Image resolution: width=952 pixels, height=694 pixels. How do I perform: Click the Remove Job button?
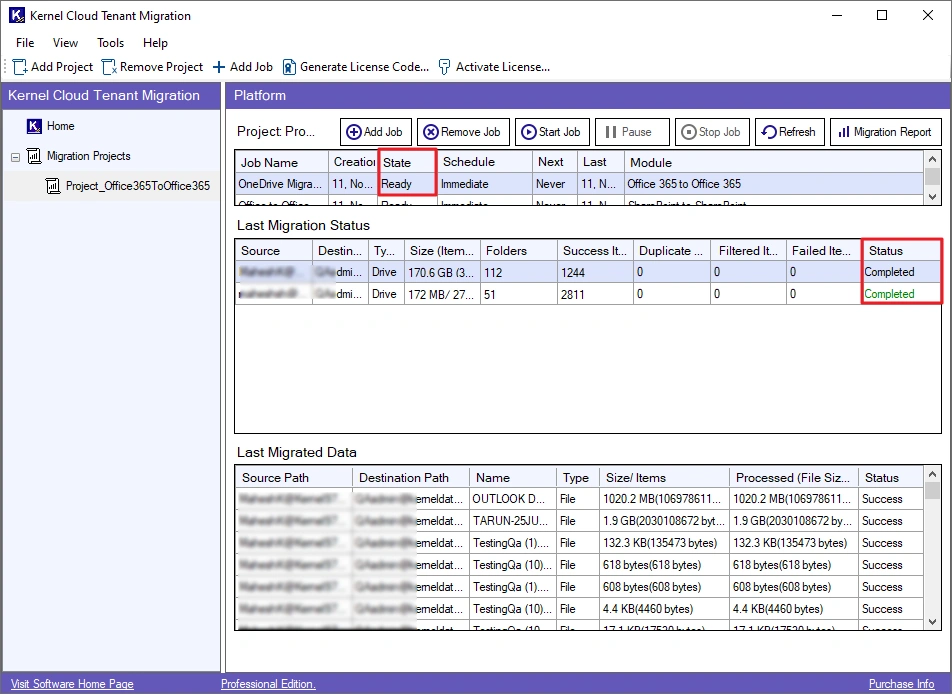(462, 132)
